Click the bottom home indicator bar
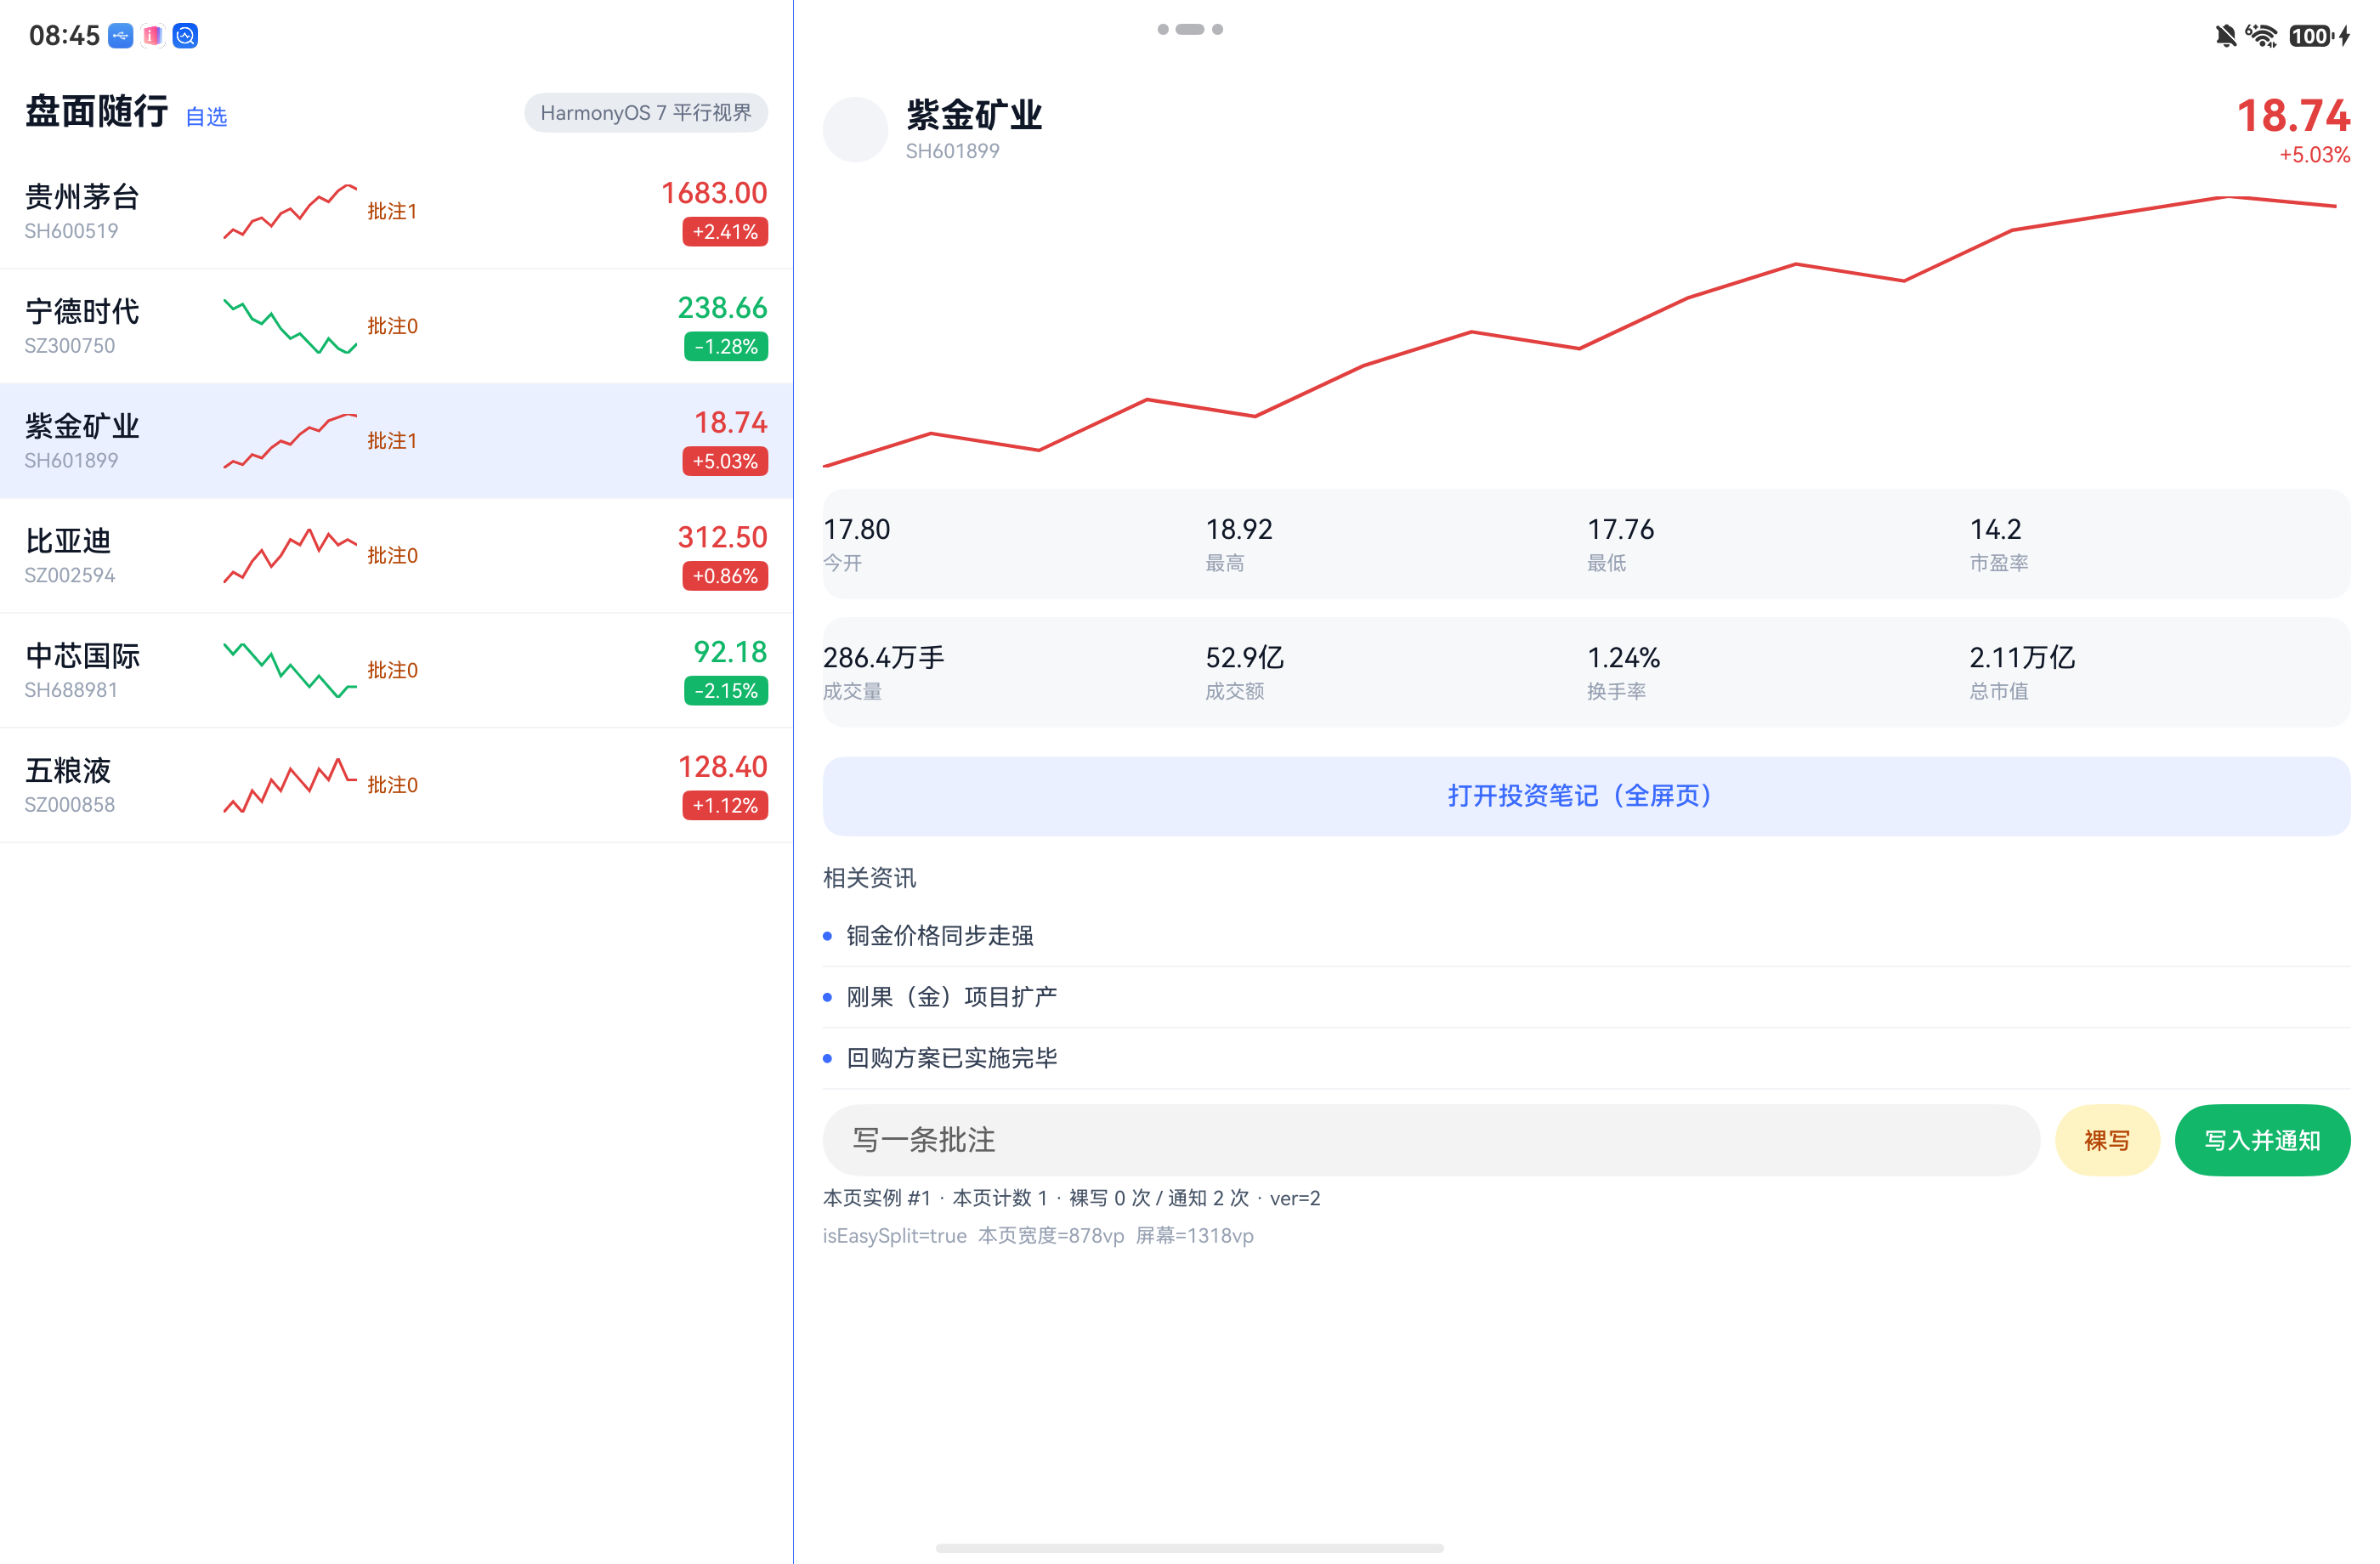Image resolution: width=2380 pixels, height=1564 pixels. [x=1190, y=1548]
